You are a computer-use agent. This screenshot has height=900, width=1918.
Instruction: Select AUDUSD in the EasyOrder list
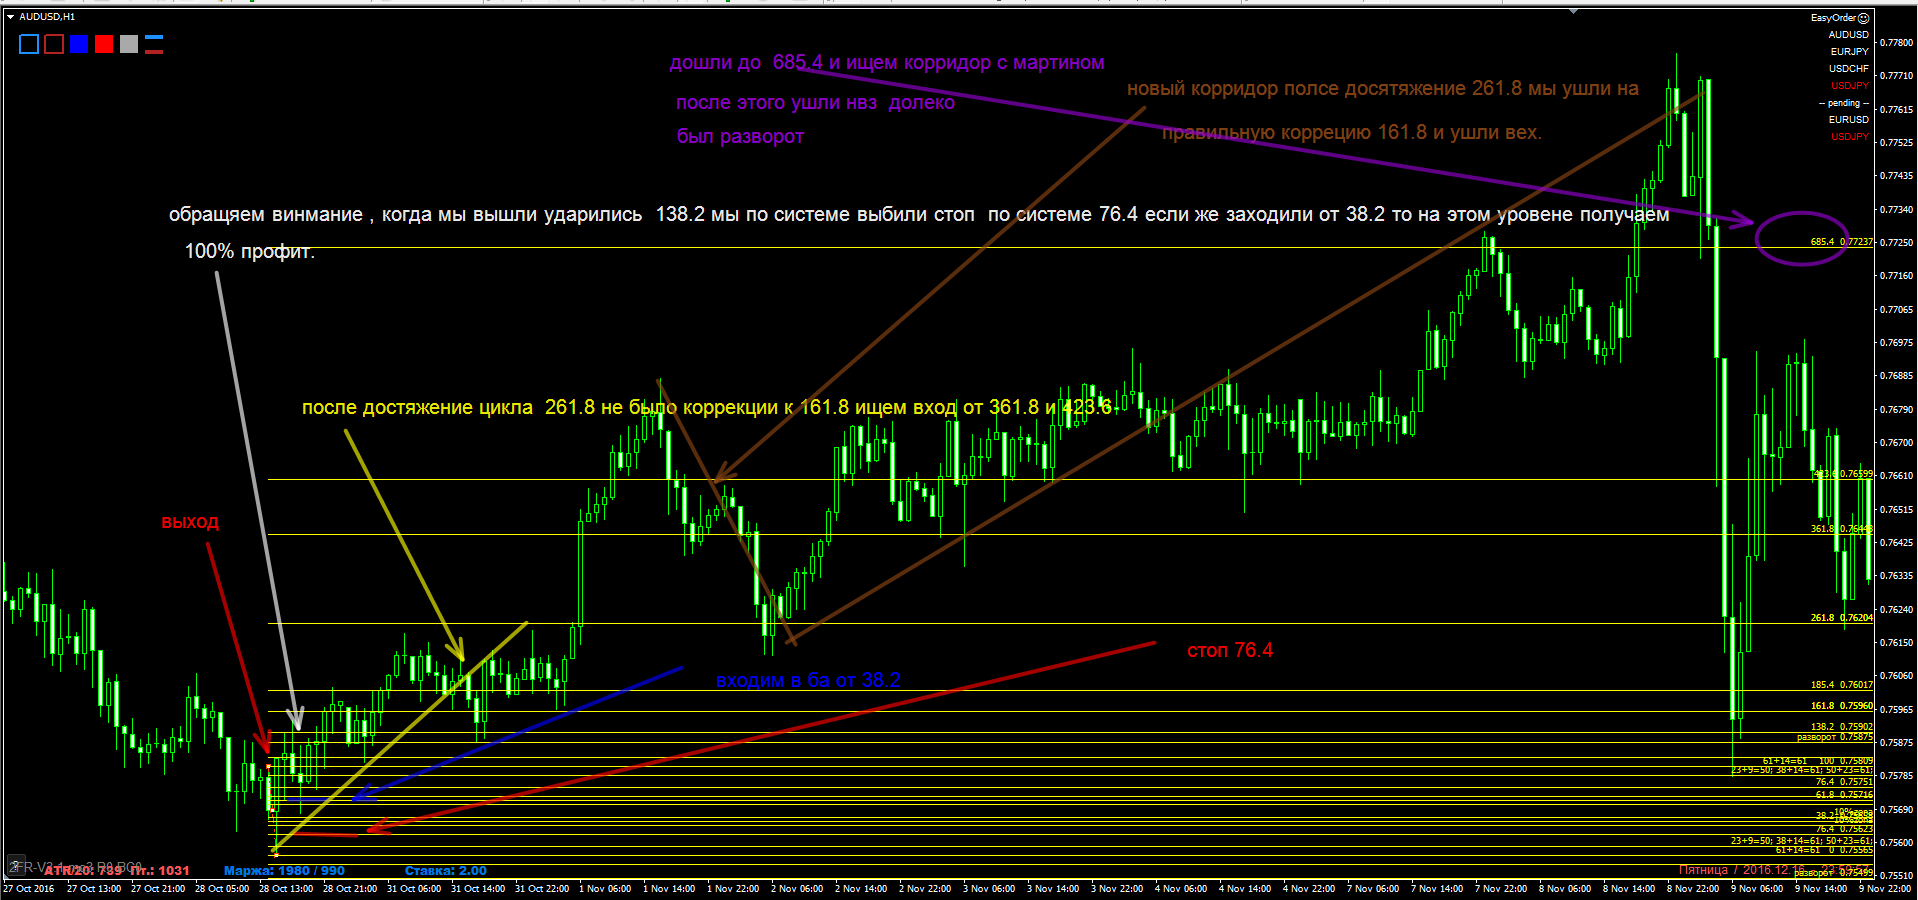tap(1849, 35)
